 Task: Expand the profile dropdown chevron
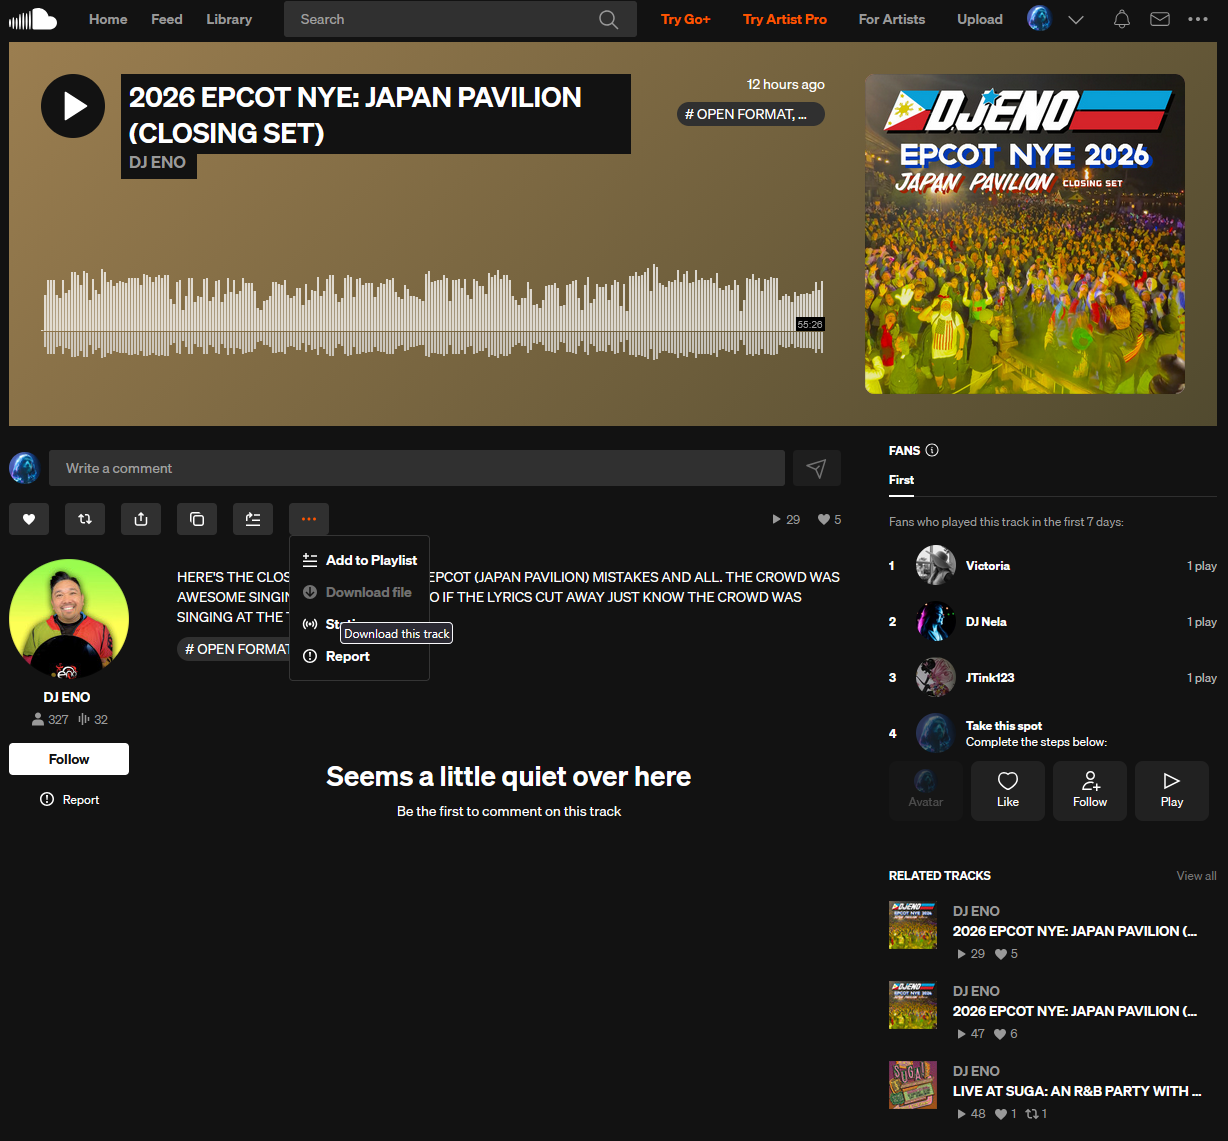pyautogui.click(x=1076, y=19)
